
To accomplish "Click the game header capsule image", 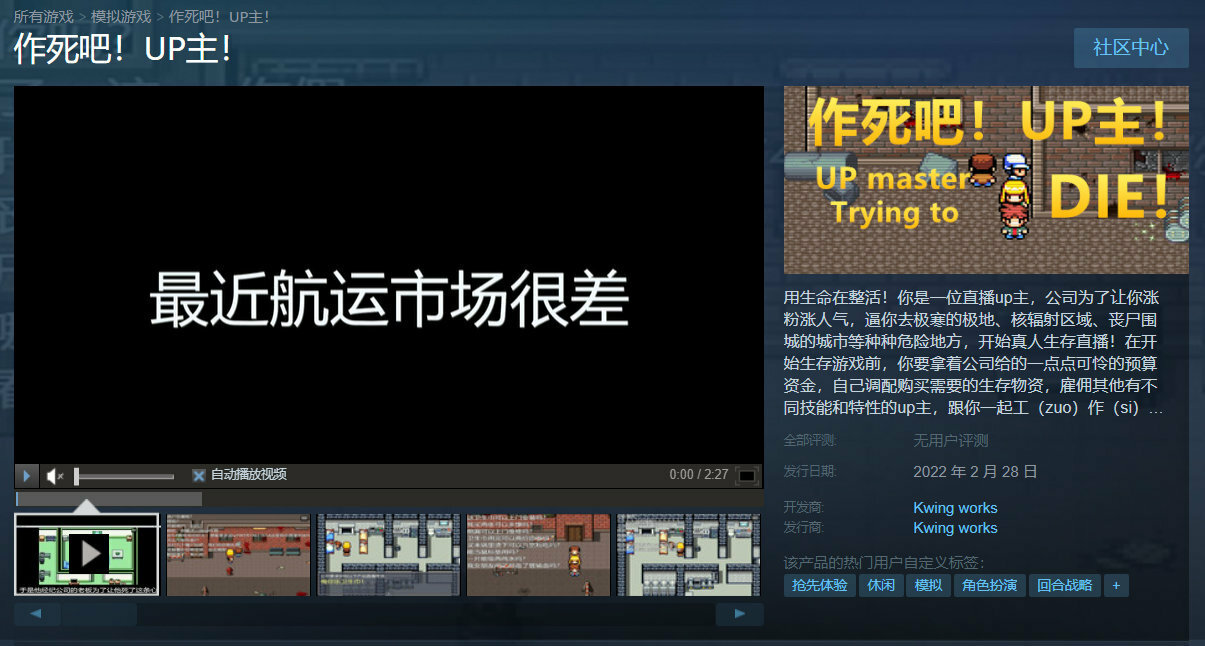I will point(986,180).
